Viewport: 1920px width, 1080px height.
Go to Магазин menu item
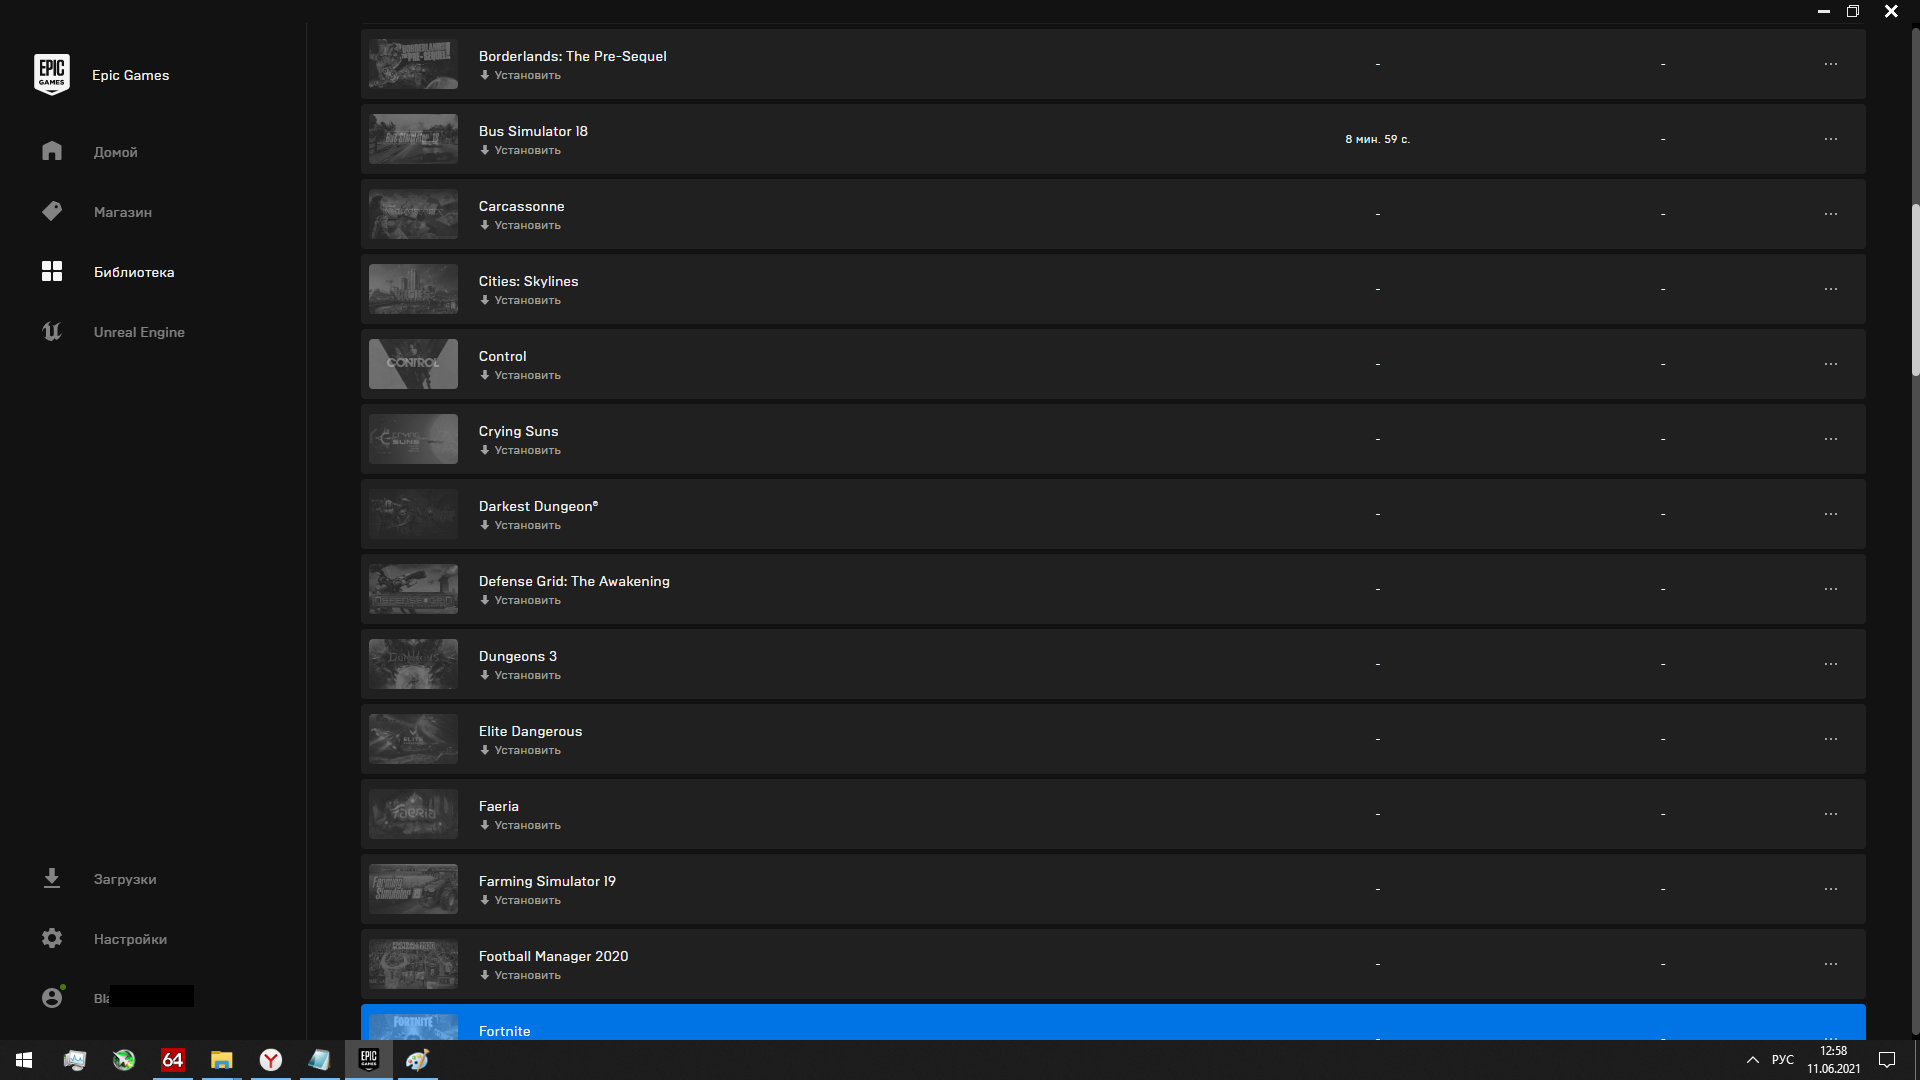point(123,212)
